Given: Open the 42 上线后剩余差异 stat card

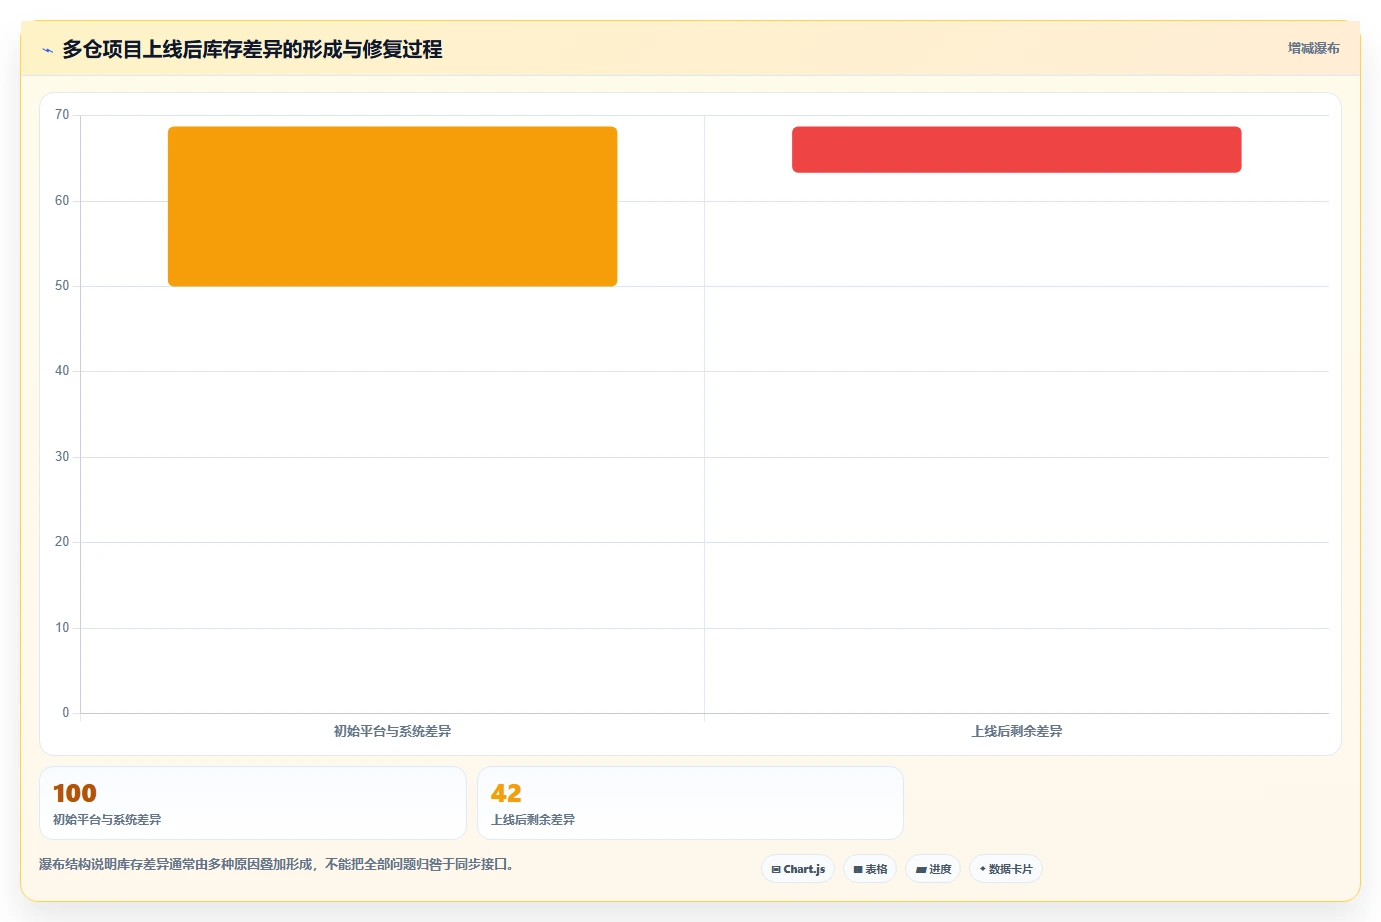Looking at the screenshot, I should (x=690, y=803).
